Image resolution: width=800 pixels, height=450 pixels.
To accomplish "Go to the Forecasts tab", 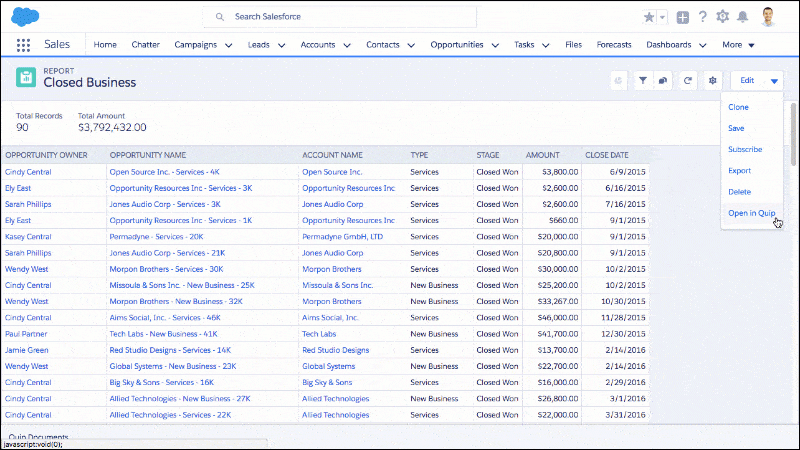I will [x=614, y=45].
